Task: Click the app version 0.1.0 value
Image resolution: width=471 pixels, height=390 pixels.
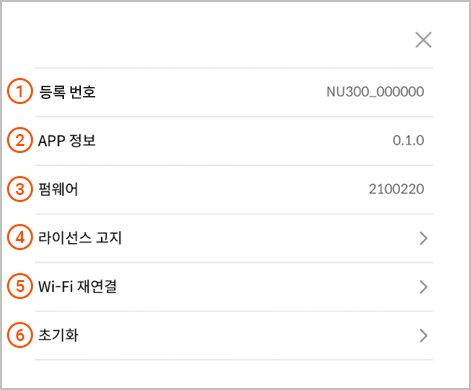Action: click(408, 140)
